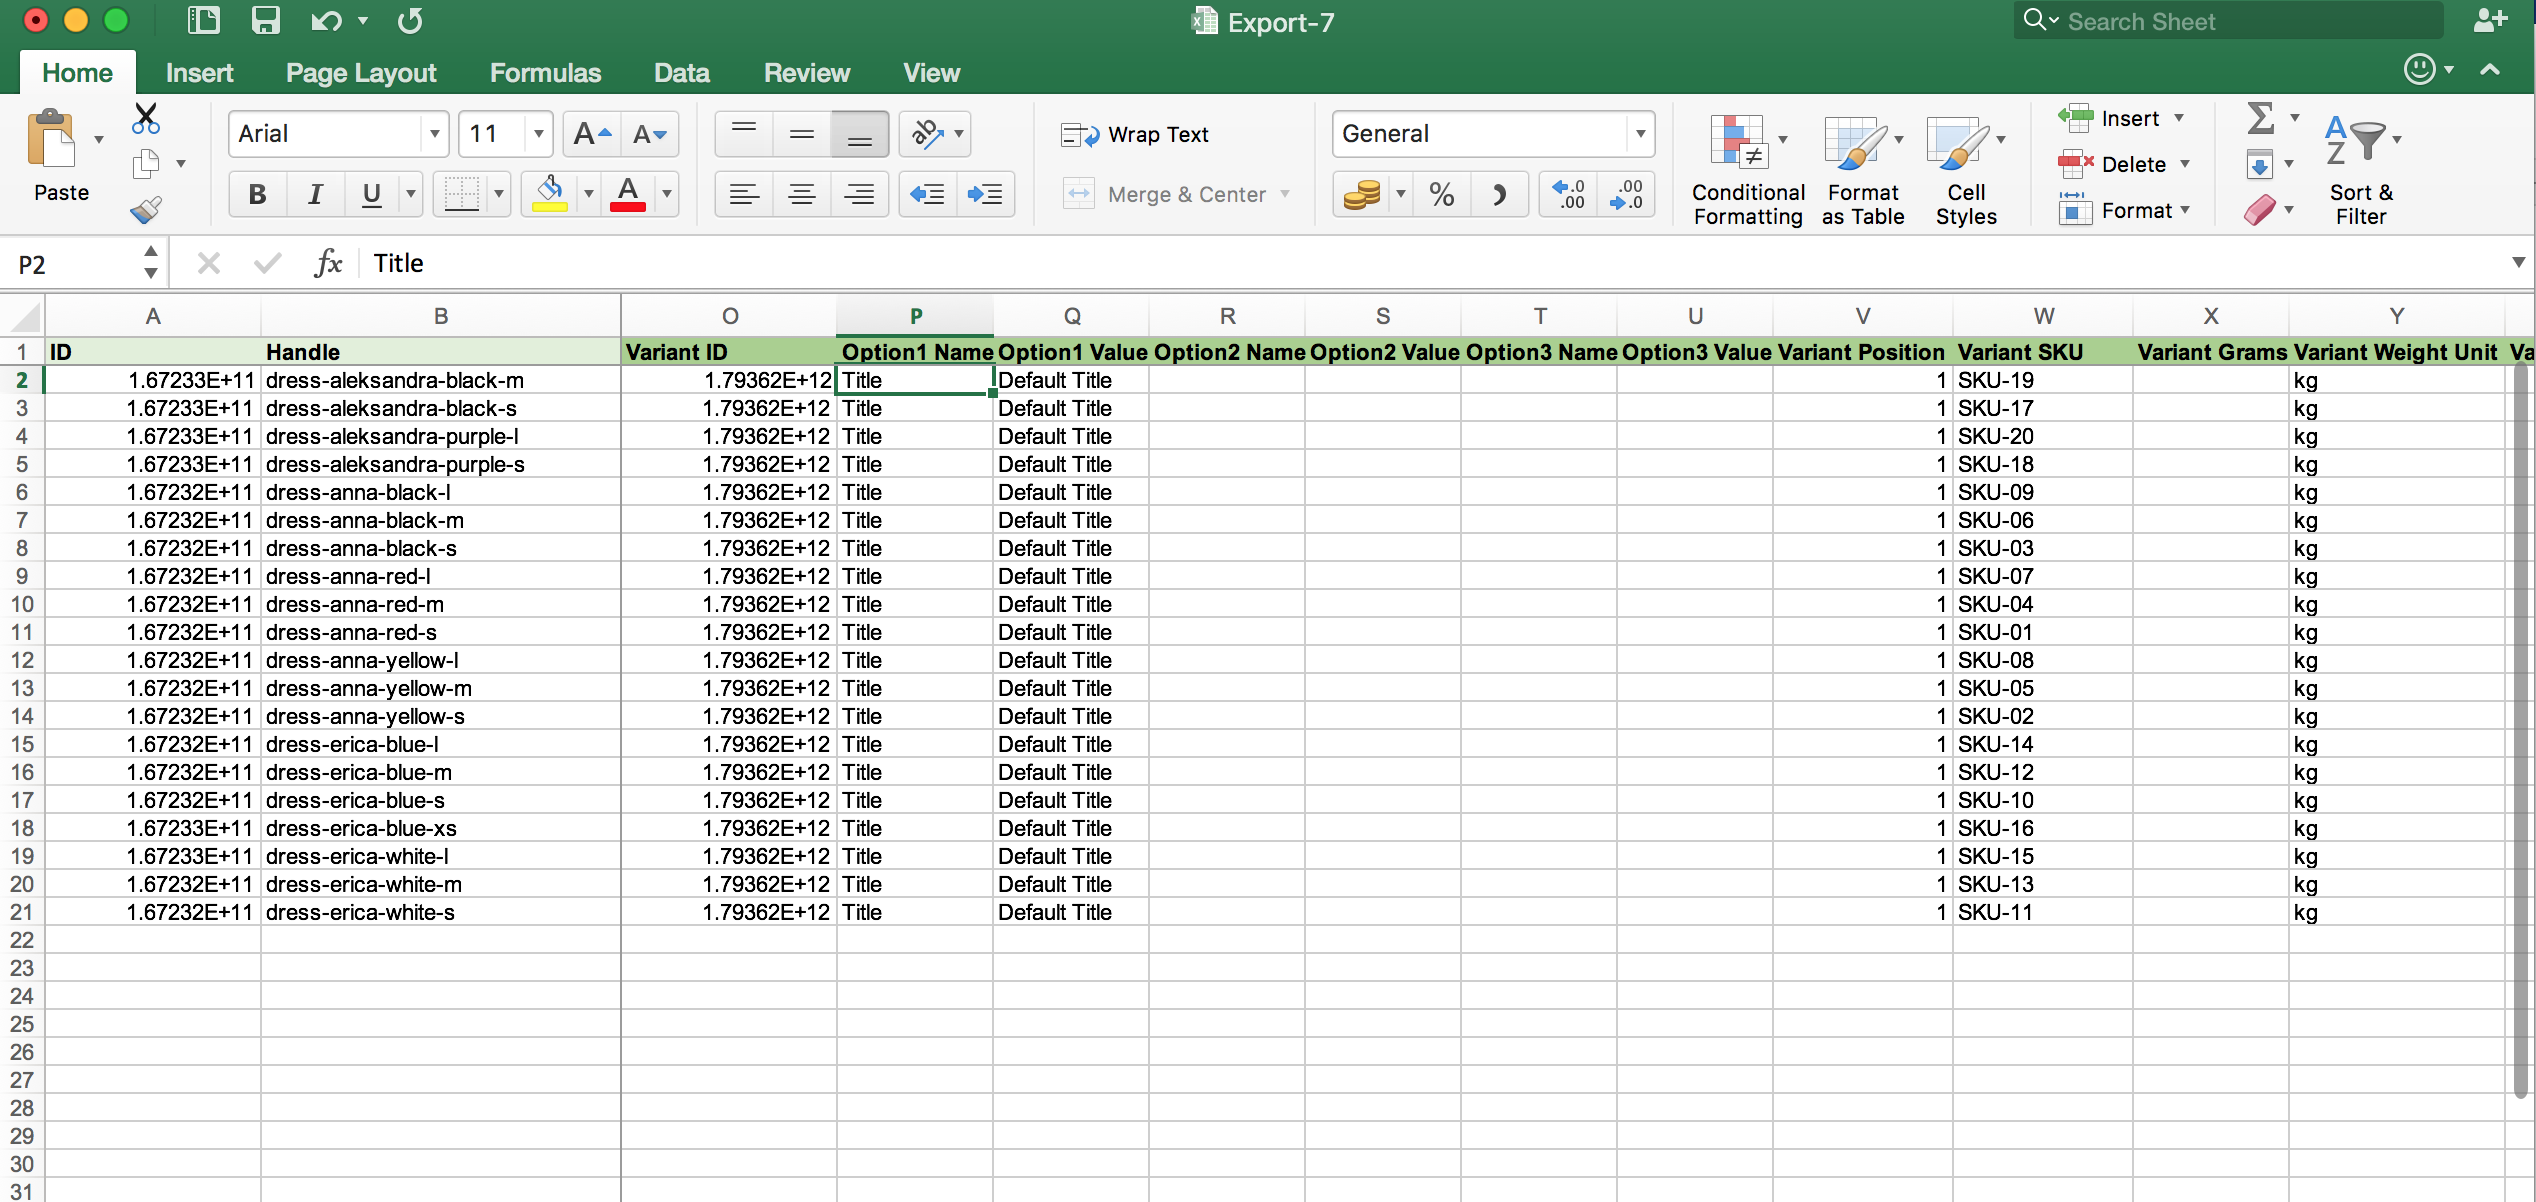Click the Increase Indent icon
The height and width of the screenshot is (1202, 2536).
(x=985, y=194)
